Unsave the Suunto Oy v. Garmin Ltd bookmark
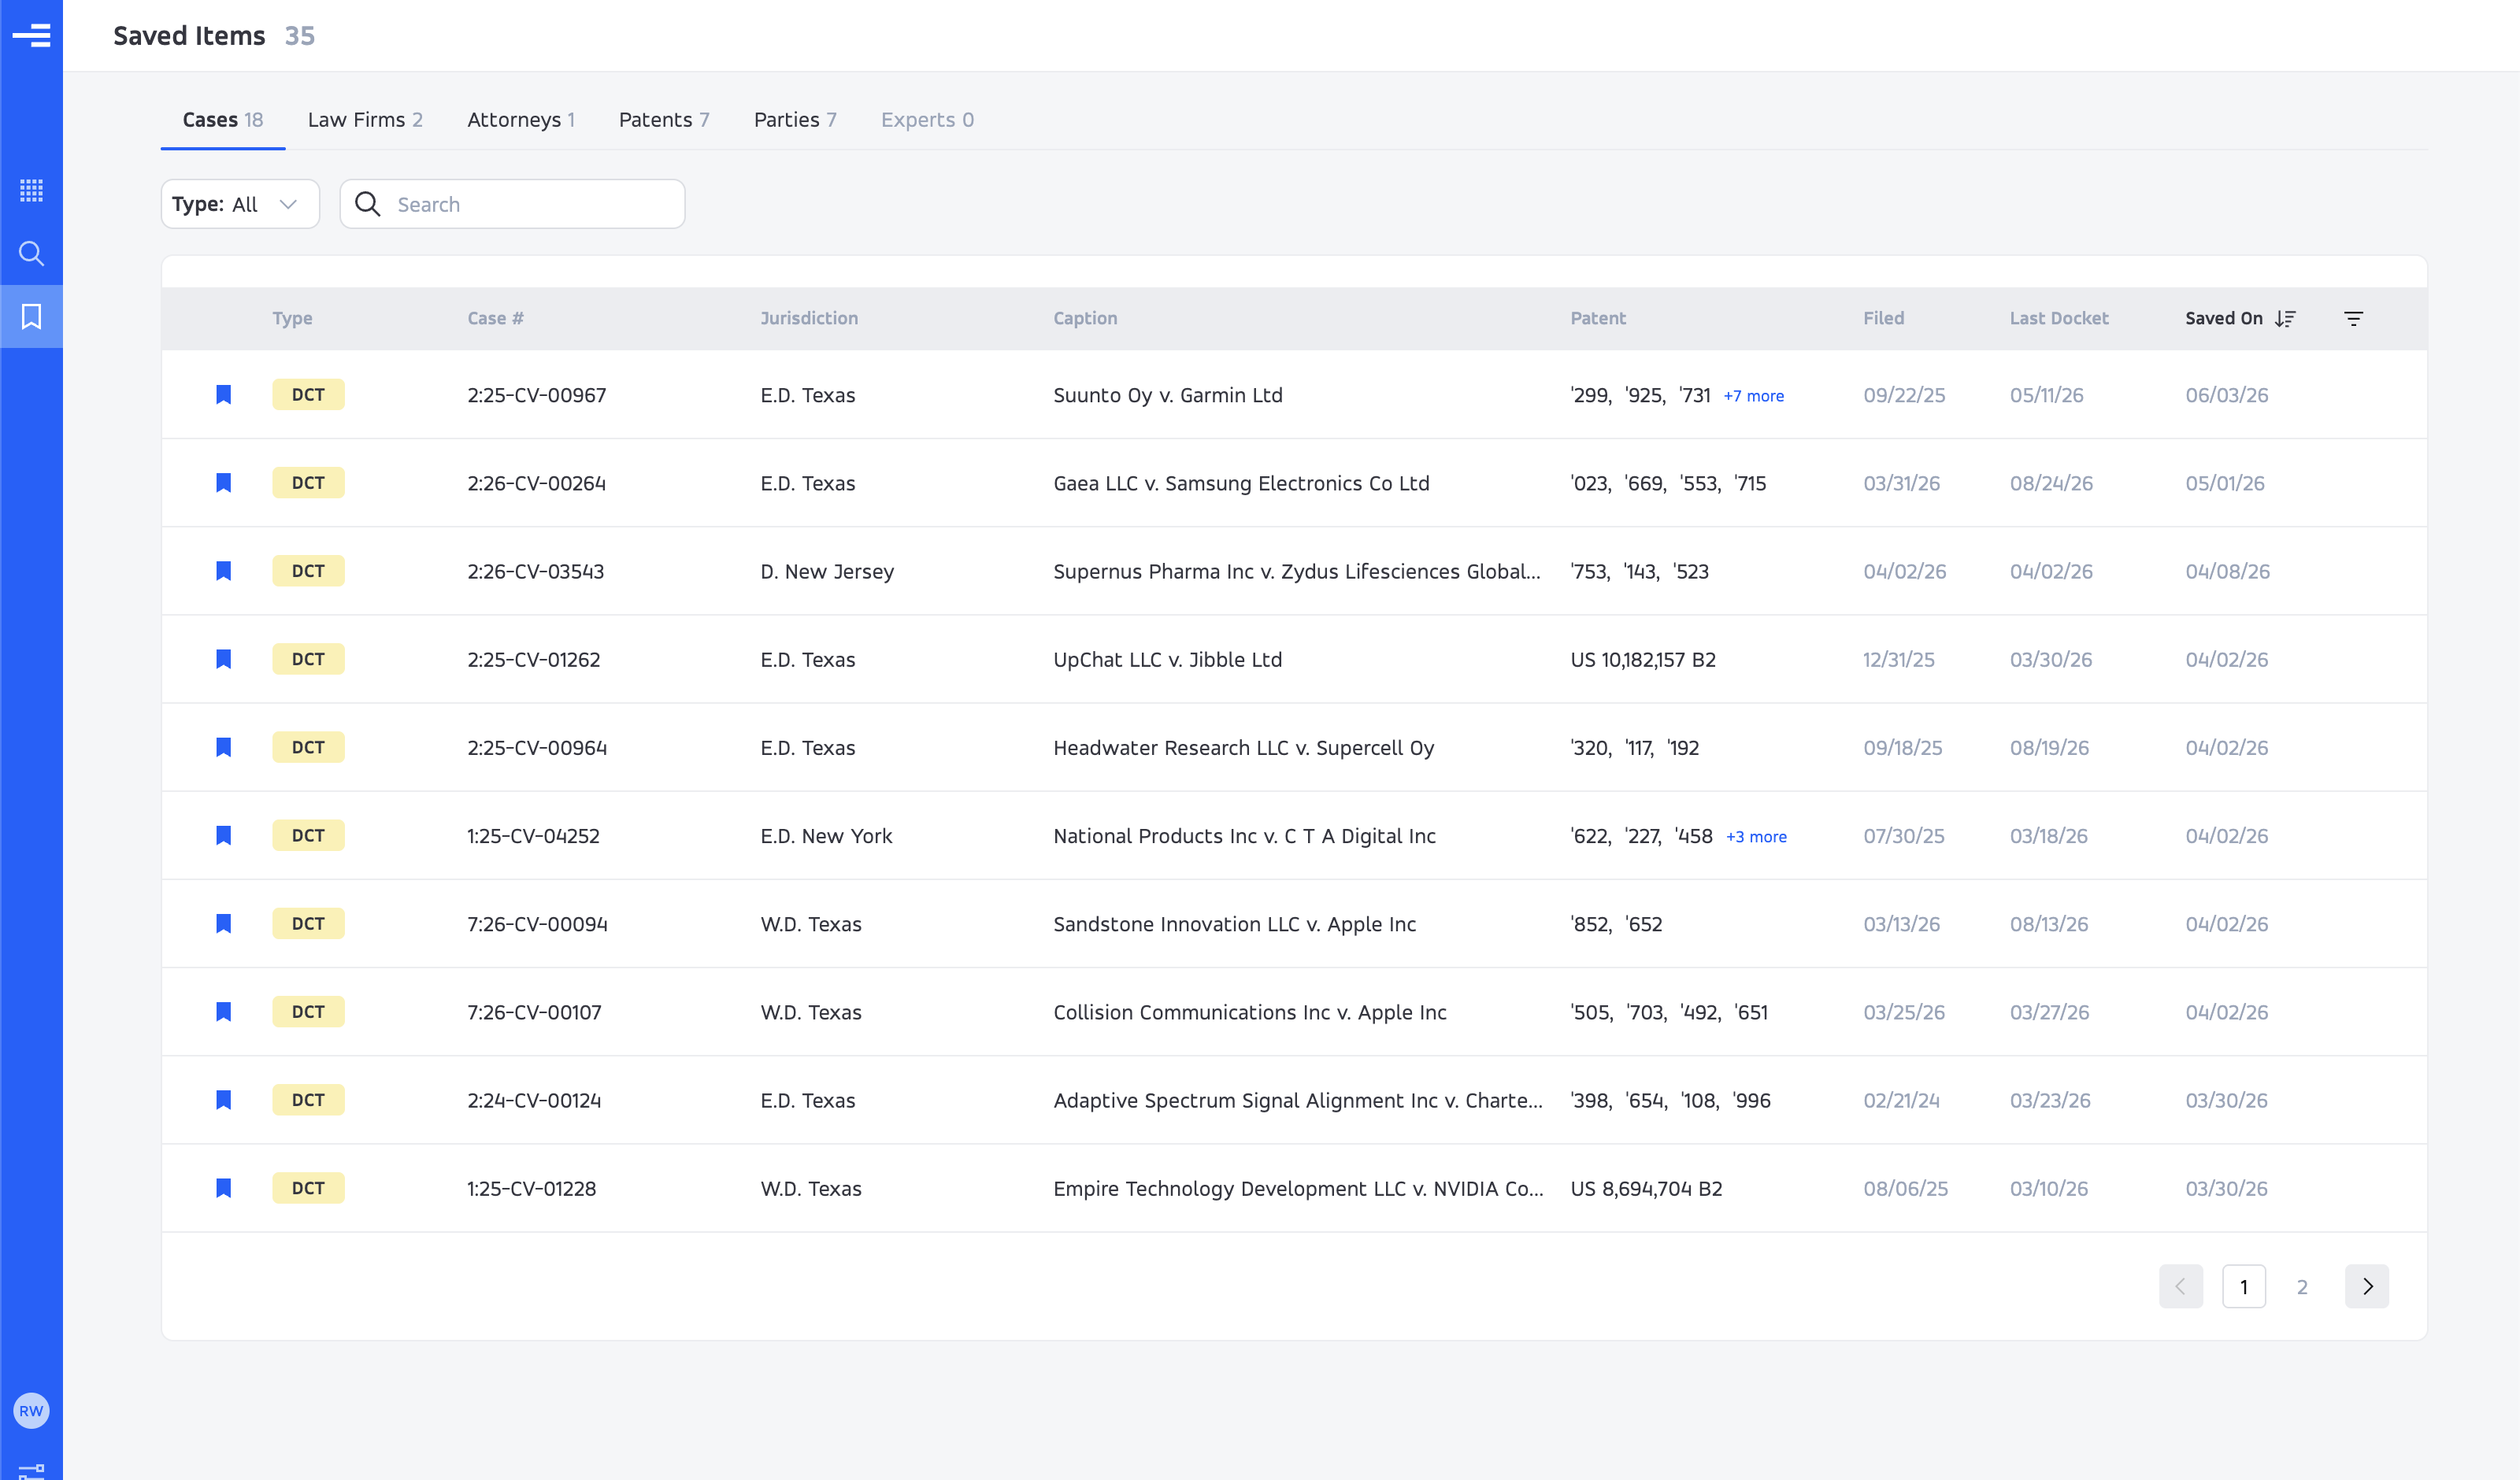Viewport: 2520px width, 1480px height. pyautogui.click(x=223, y=394)
